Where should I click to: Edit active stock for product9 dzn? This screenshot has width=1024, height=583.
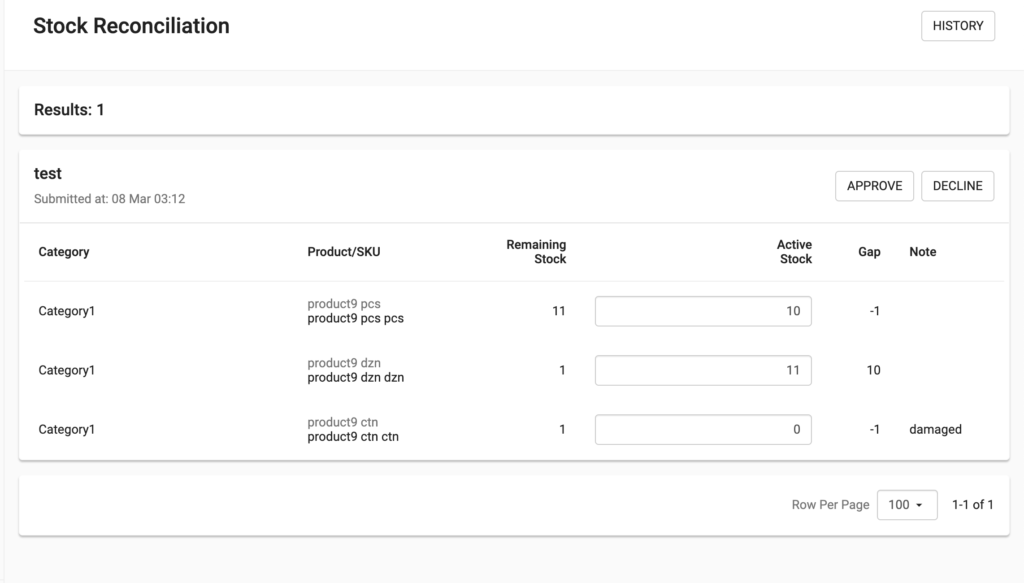(x=703, y=370)
